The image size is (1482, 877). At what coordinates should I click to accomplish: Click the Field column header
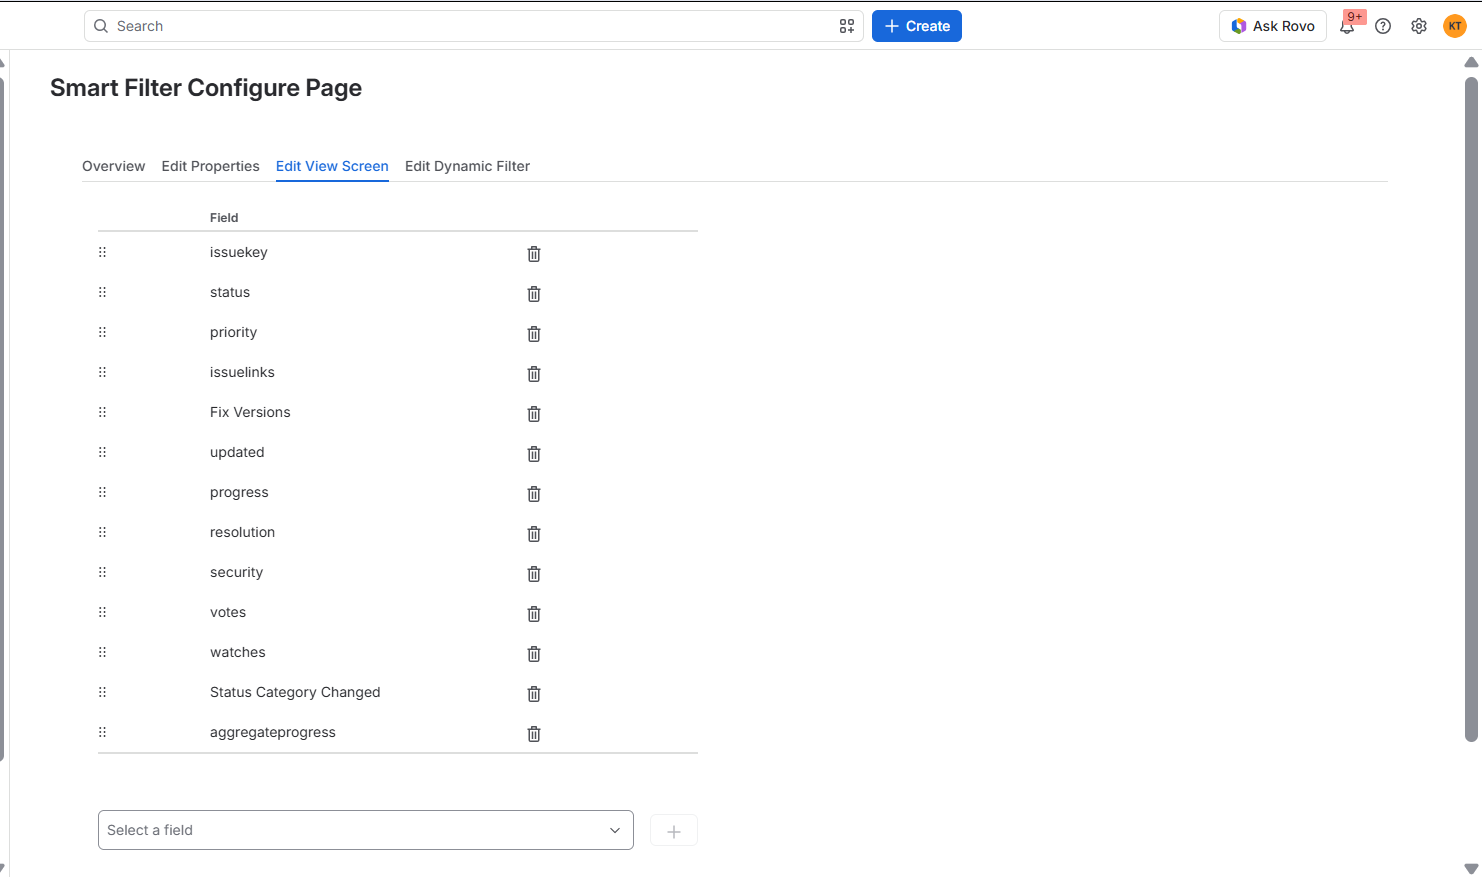[224, 217]
